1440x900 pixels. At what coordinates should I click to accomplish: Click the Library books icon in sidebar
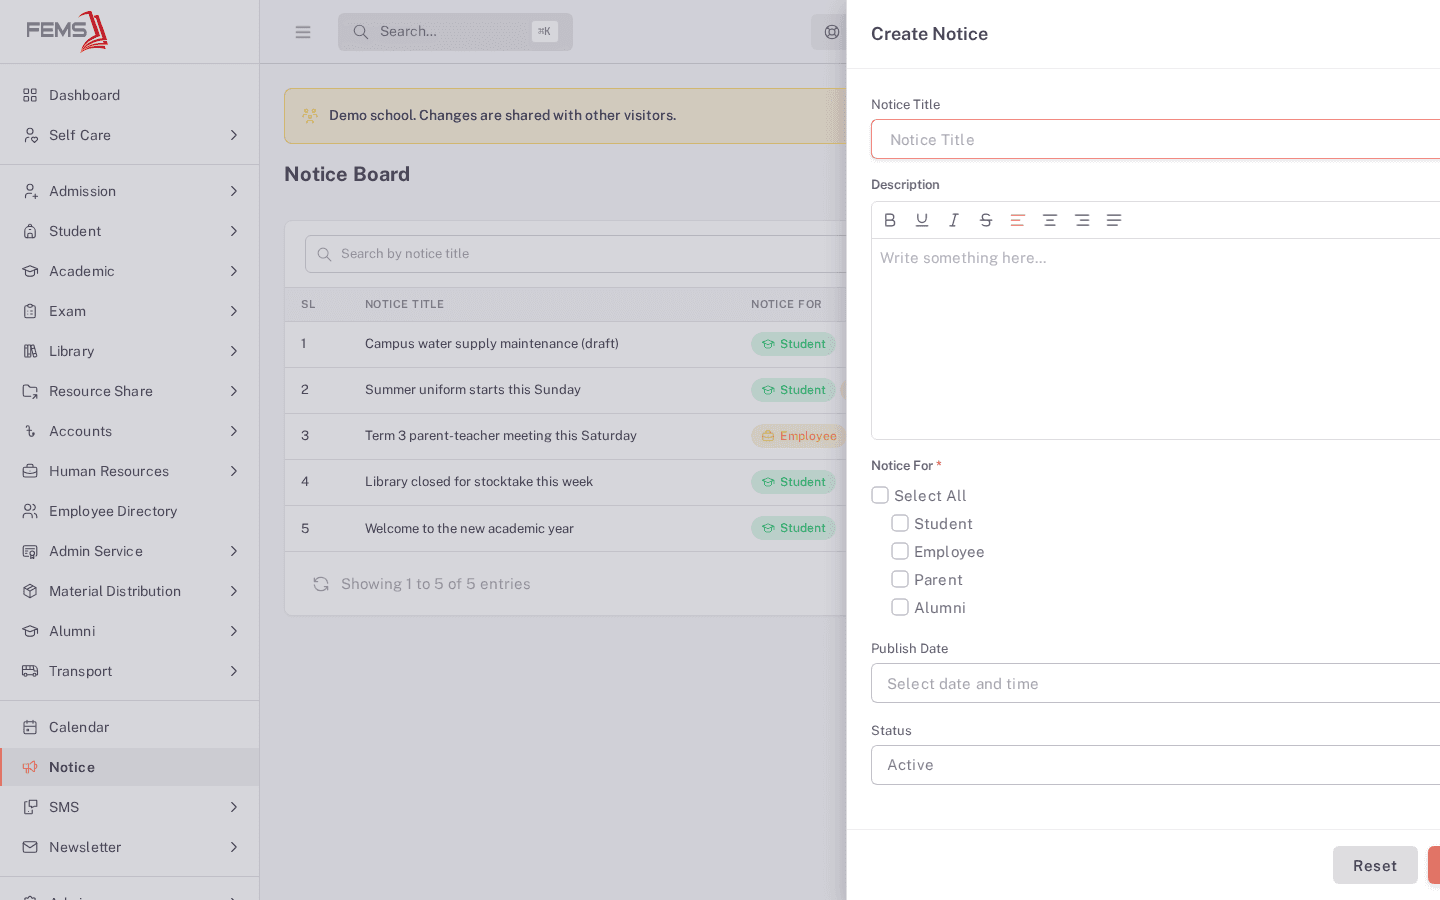tap(30, 351)
